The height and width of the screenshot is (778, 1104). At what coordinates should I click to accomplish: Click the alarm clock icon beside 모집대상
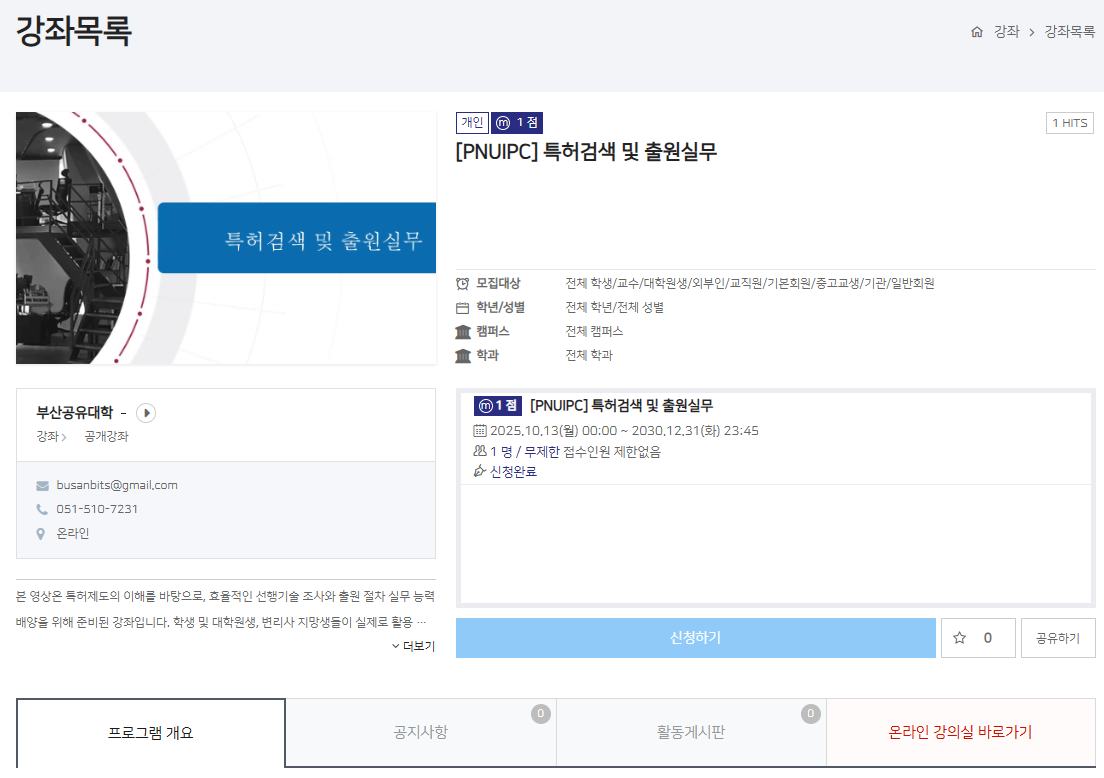462,284
